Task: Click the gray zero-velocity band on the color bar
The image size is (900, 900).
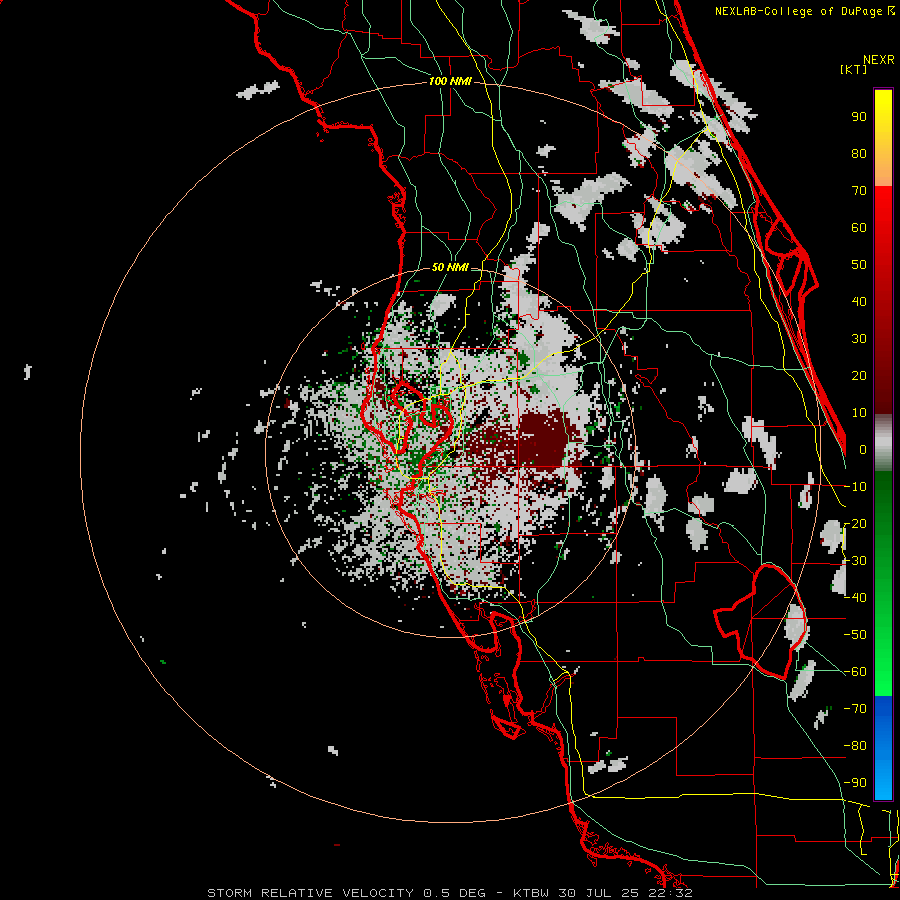Action: (x=883, y=443)
